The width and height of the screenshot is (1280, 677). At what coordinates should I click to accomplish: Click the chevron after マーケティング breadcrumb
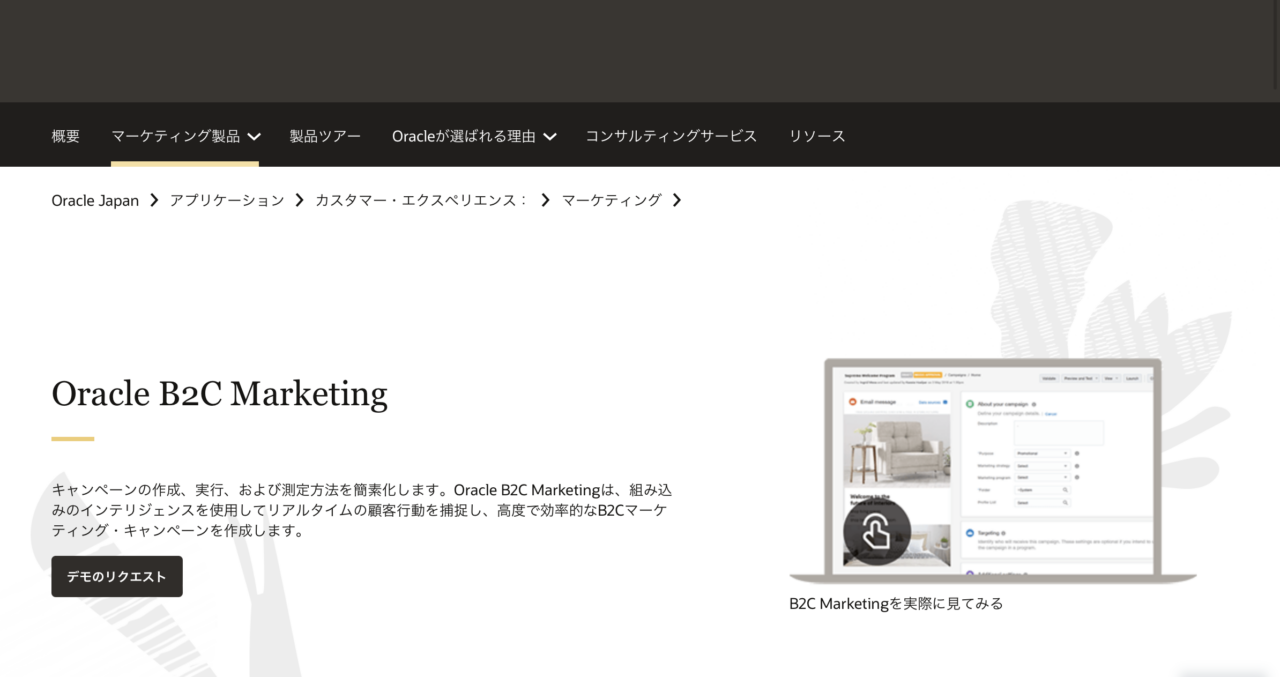(677, 200)
